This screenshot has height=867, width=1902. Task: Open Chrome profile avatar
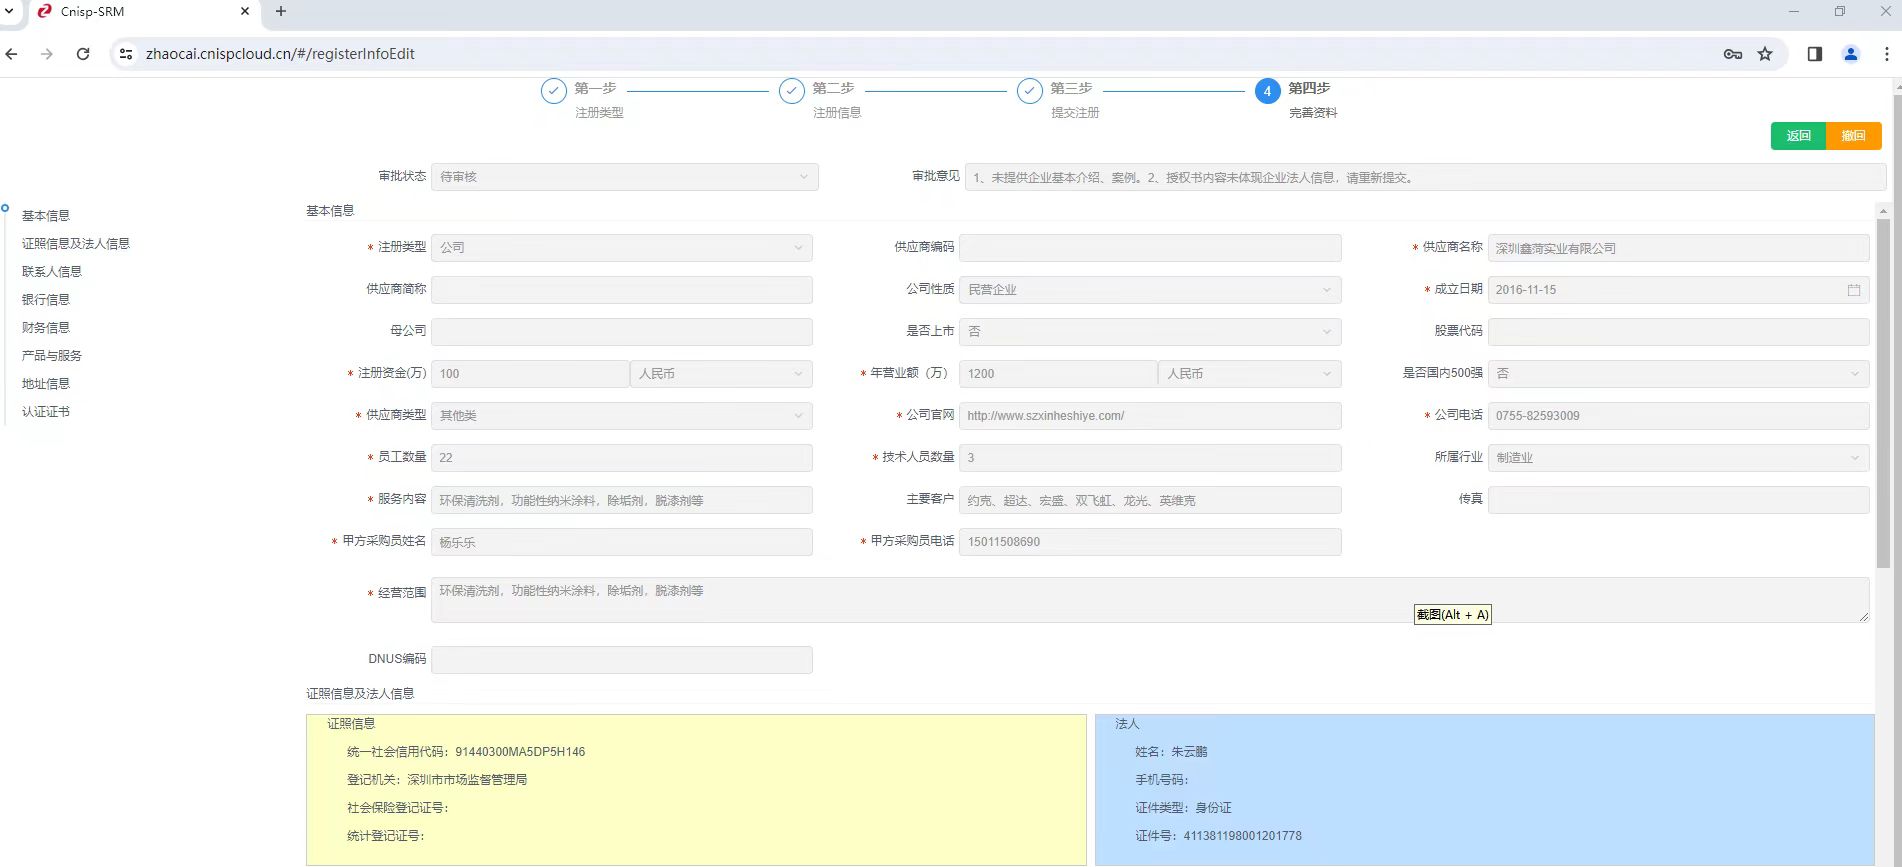[1851, 54]
